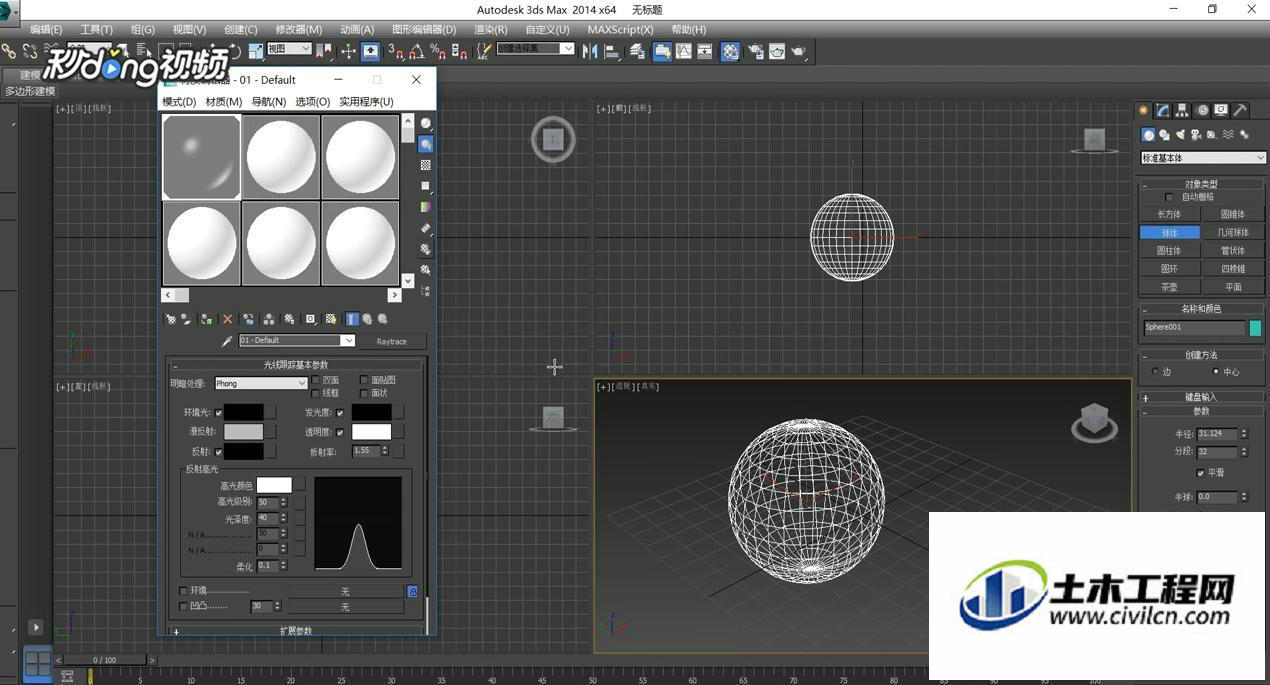Viewport: 1270px width, 685px height.
Task: Toggle the 反射 checkbox
Action: point(218,452)
